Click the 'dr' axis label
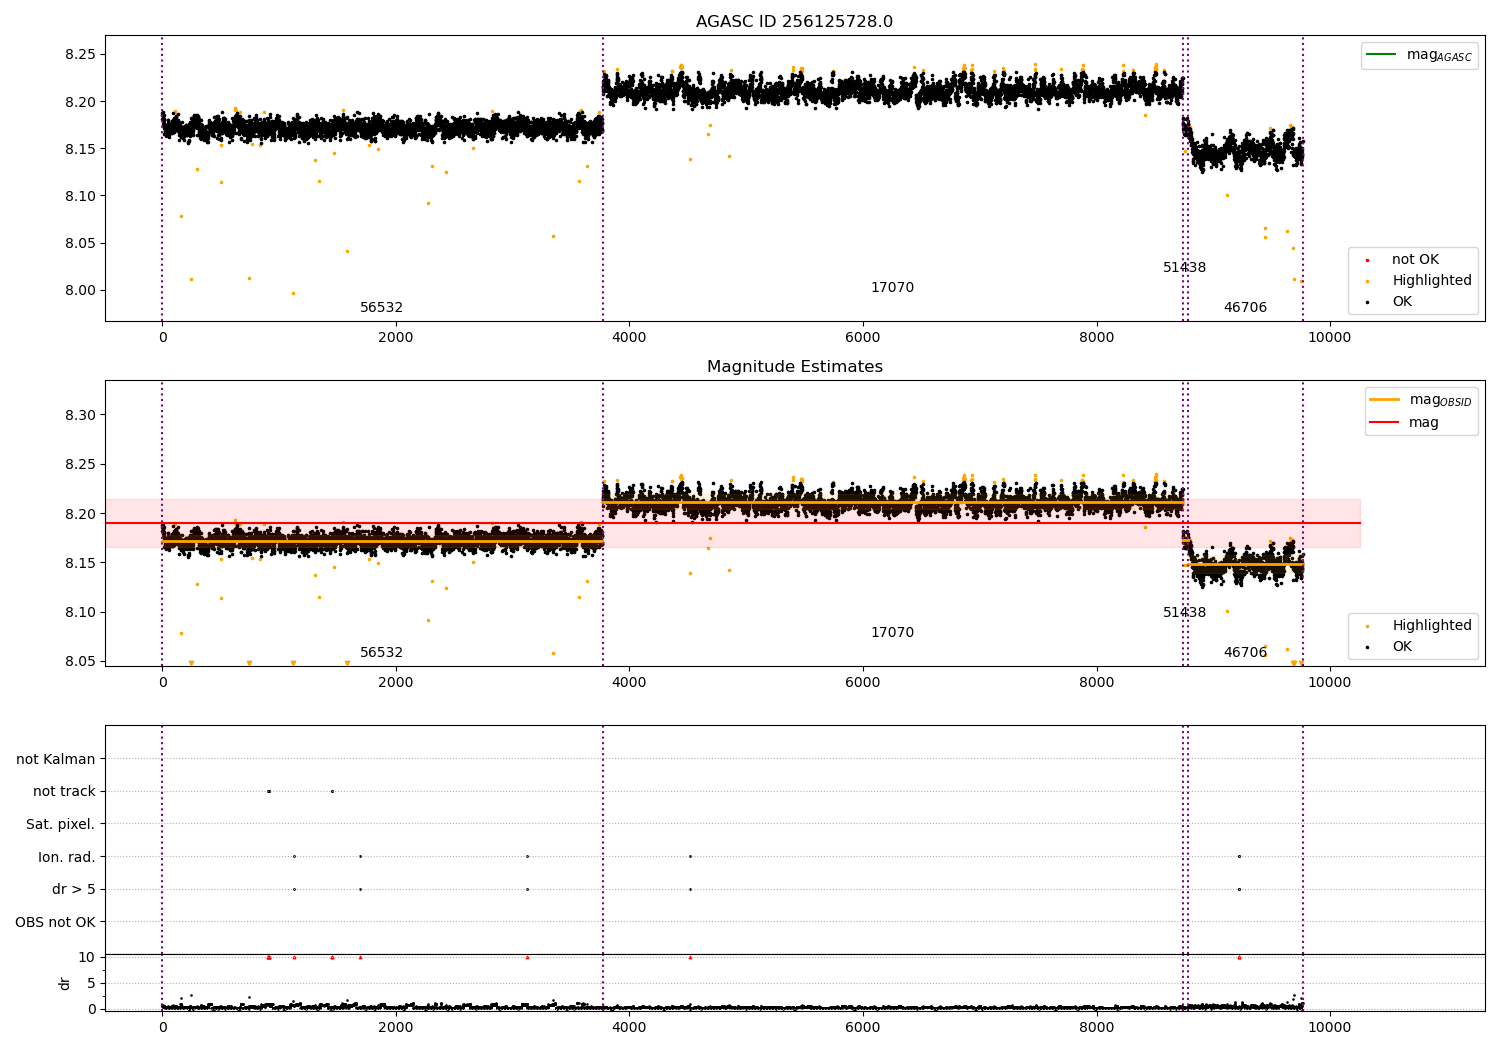Image resolution: width=1500 pixels, height=1050 pixels. point(65,983)
